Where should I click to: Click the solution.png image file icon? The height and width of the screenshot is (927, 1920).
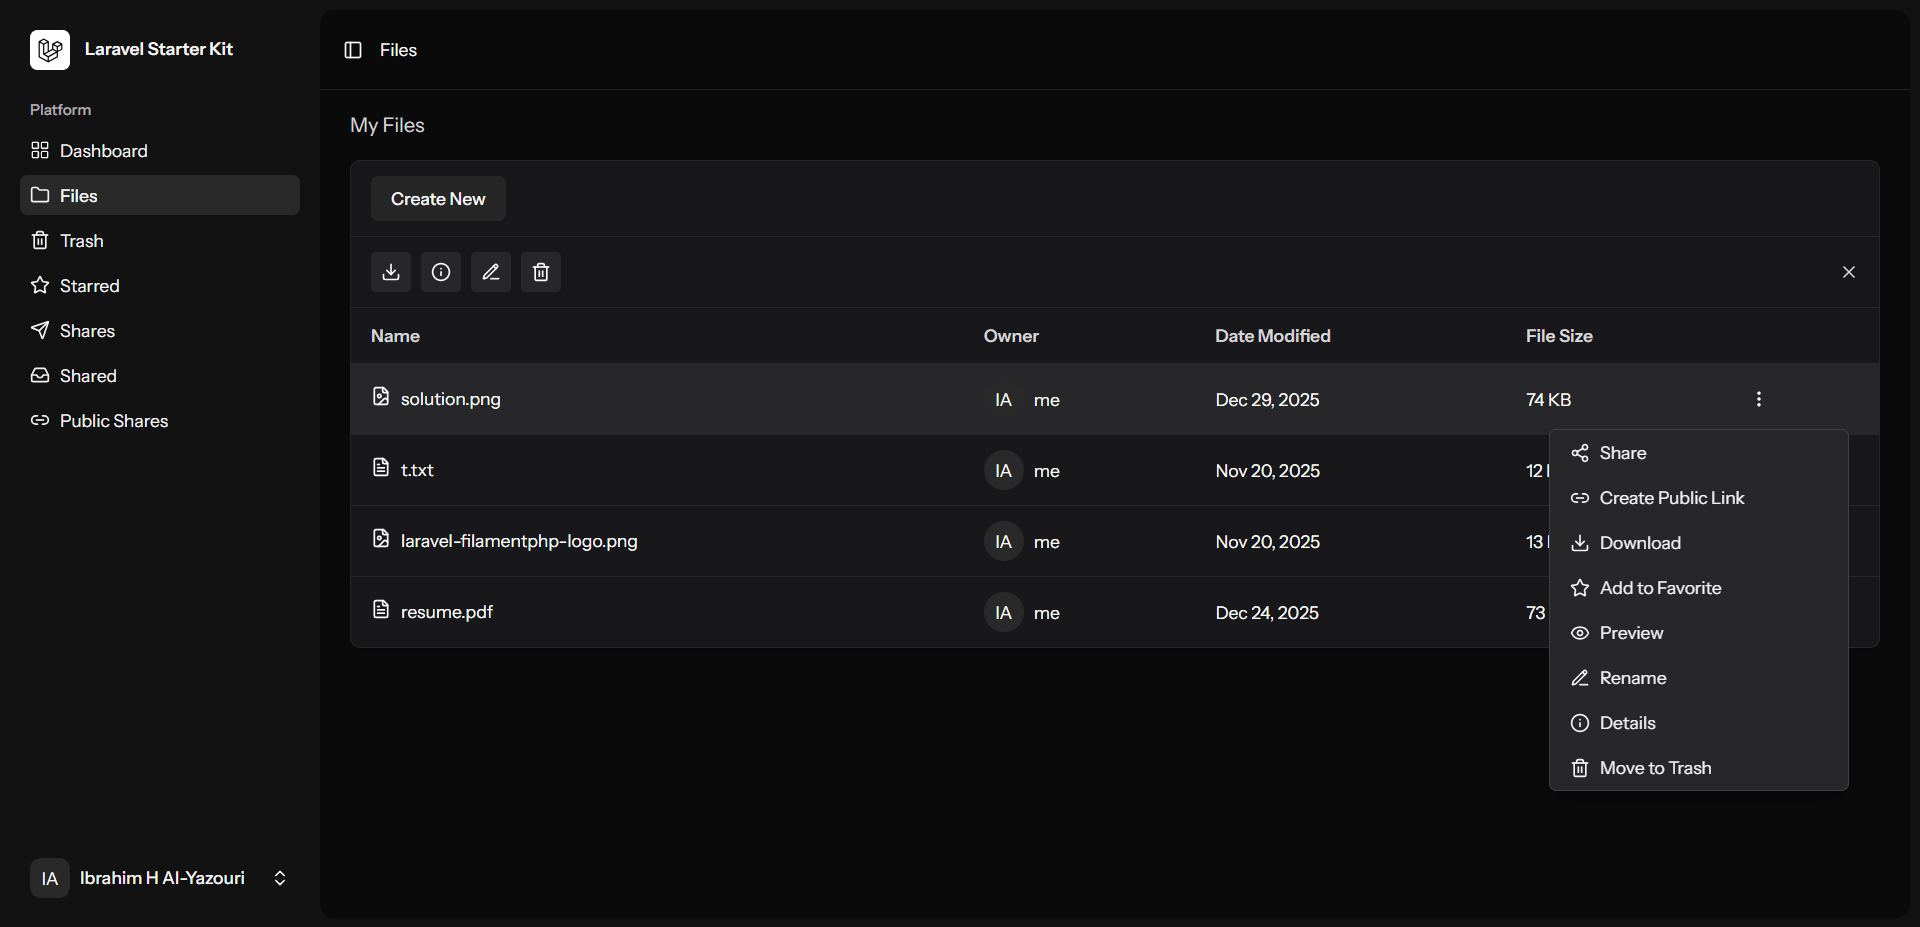coord(381,397)
